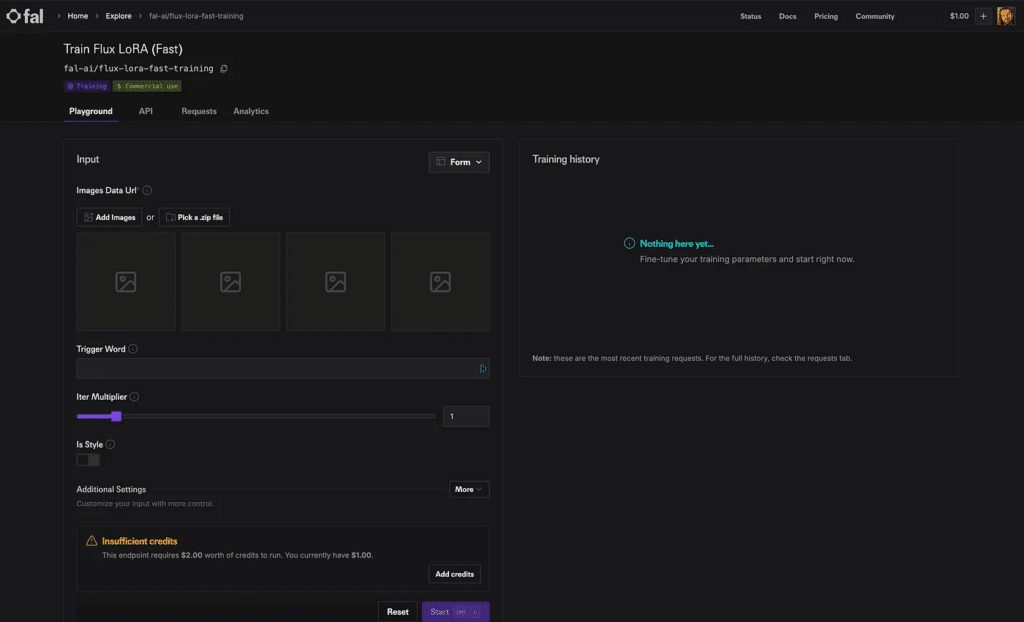The width and height of the screenshot is (1024, 622).
Task: Click the Trigger Word input field
Action: (283, 368)
